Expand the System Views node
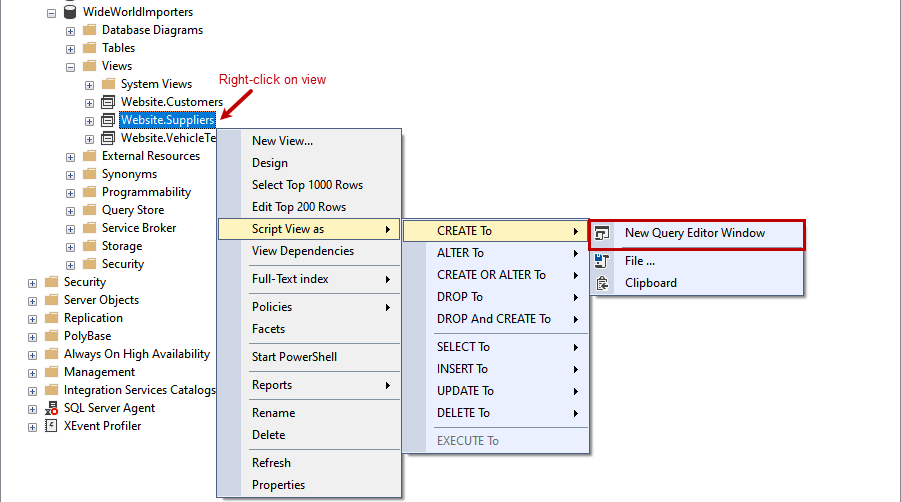Viewport: 901px width, 502px height. [89, 85]
